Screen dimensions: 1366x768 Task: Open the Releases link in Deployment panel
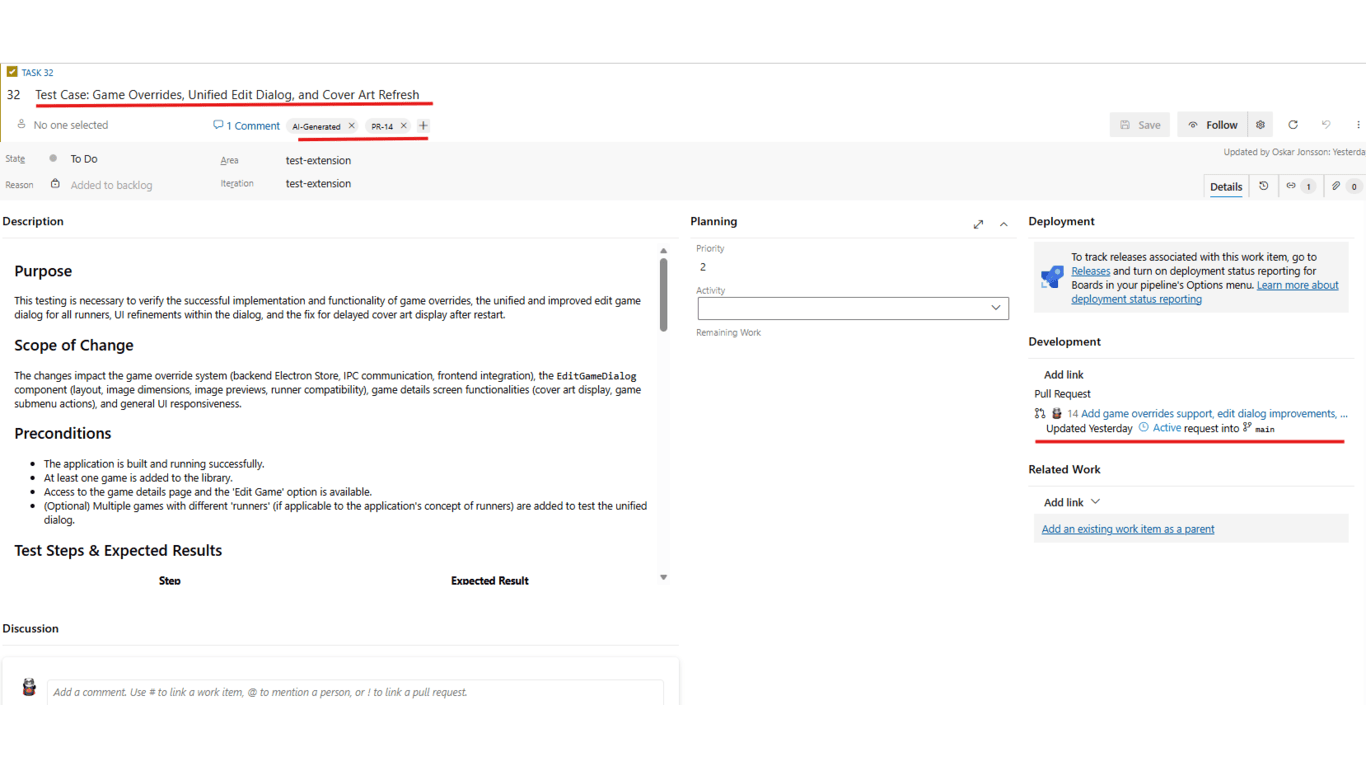1090,270
